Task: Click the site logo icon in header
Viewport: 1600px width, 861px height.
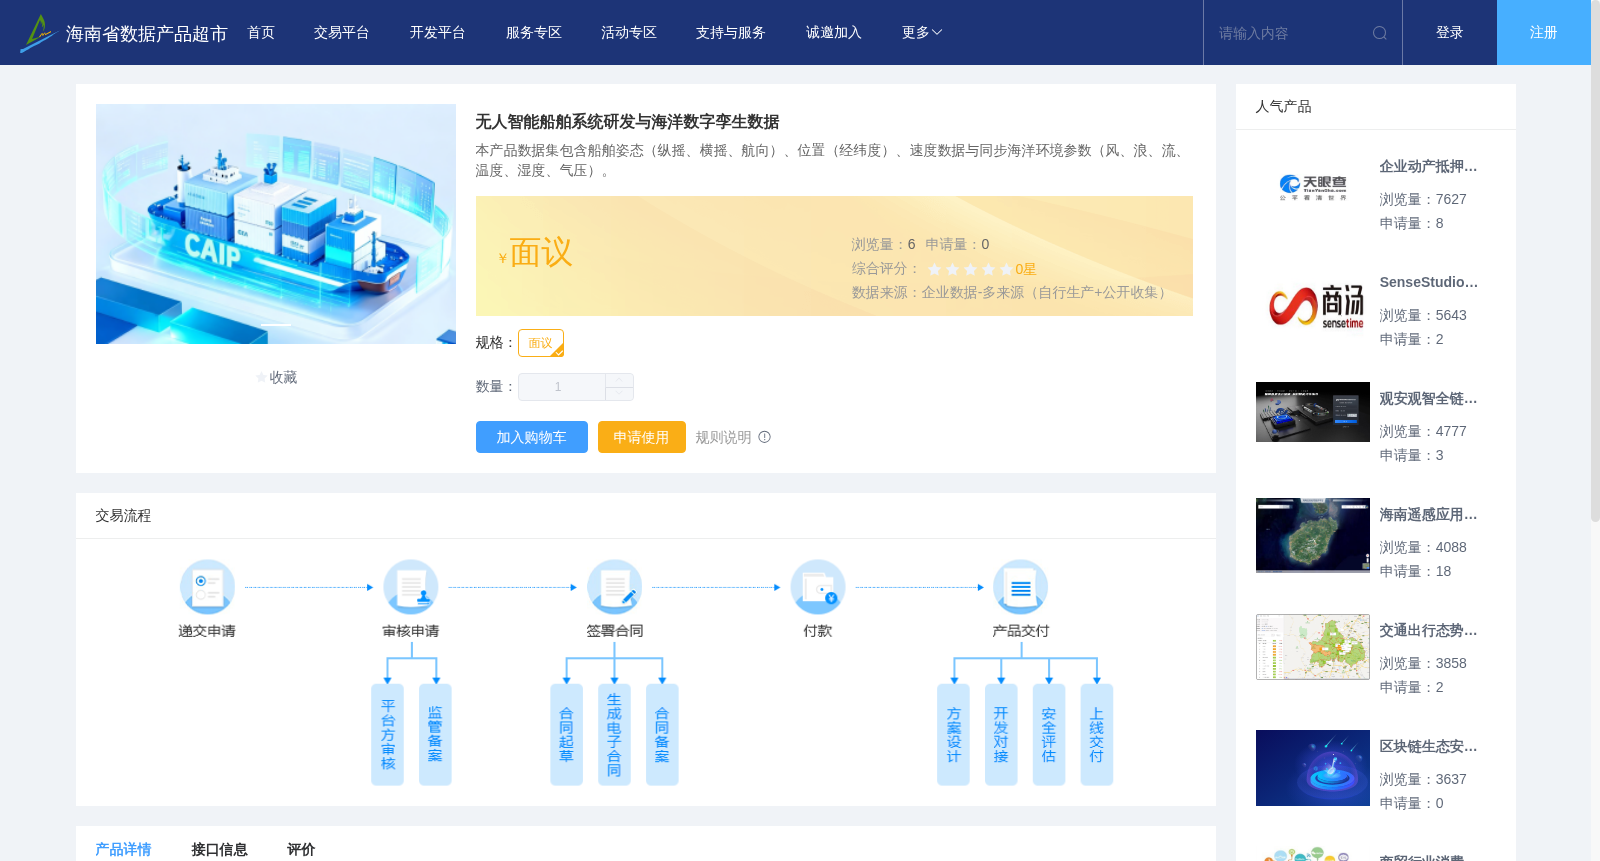Action: click(x=37, y=33)
